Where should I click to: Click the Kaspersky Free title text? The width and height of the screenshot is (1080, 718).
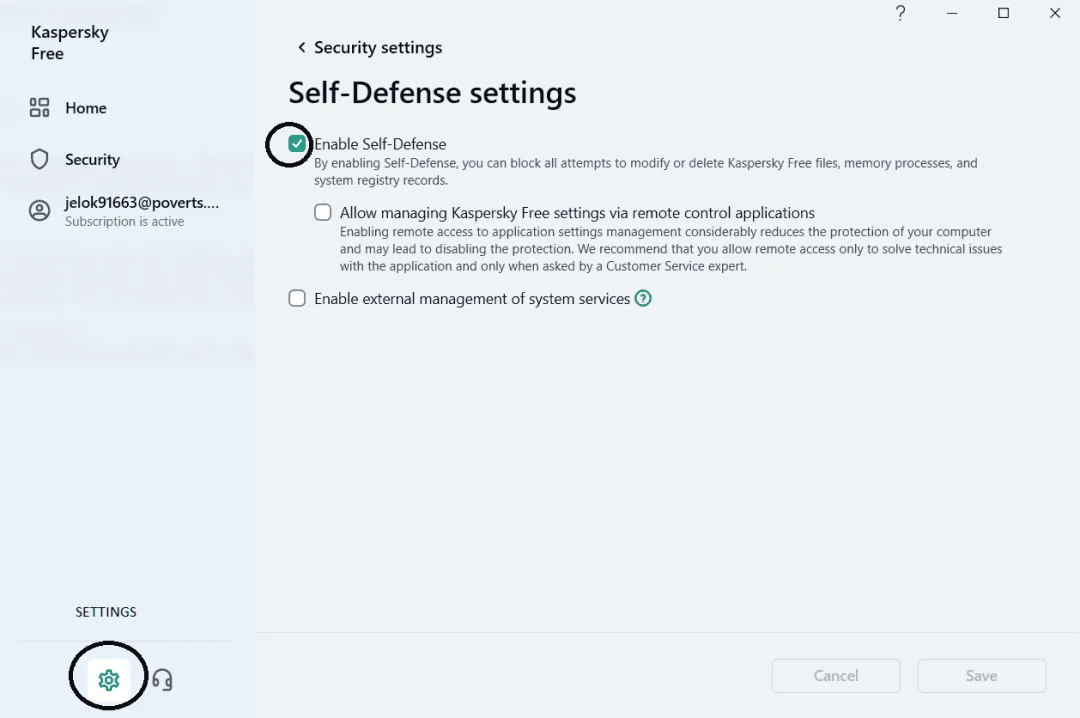coord(70,43)
